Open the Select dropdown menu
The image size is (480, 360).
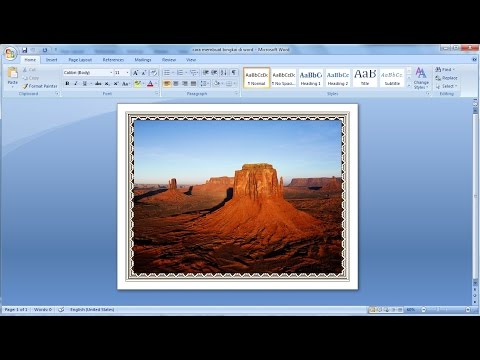click(446, 86)
